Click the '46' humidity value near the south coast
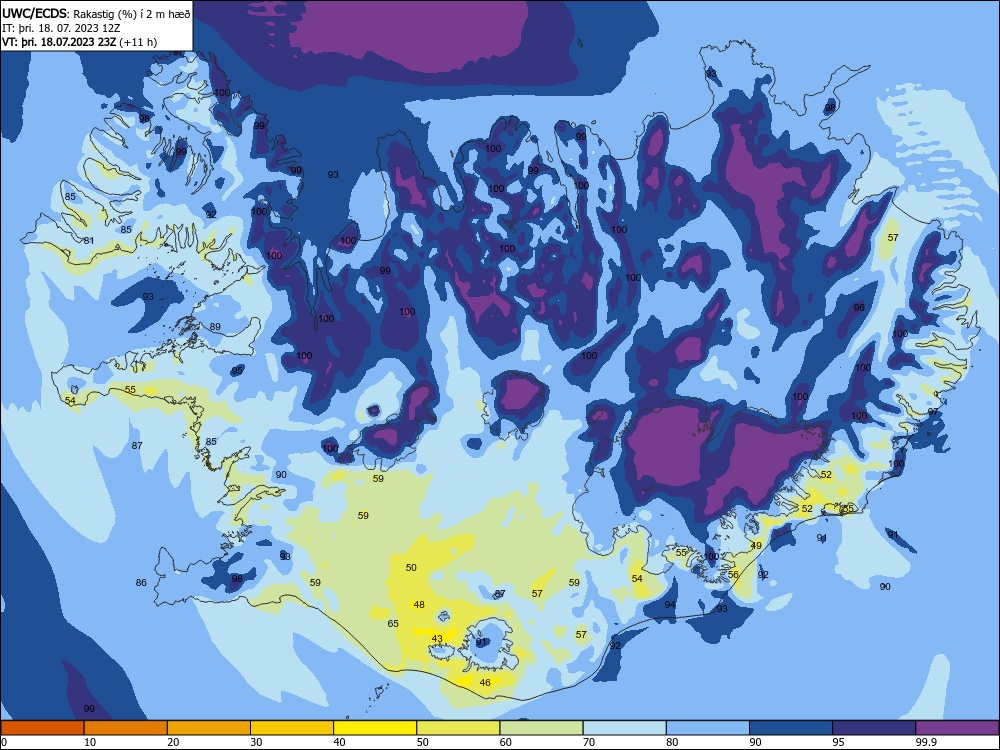 click(485, 682)
